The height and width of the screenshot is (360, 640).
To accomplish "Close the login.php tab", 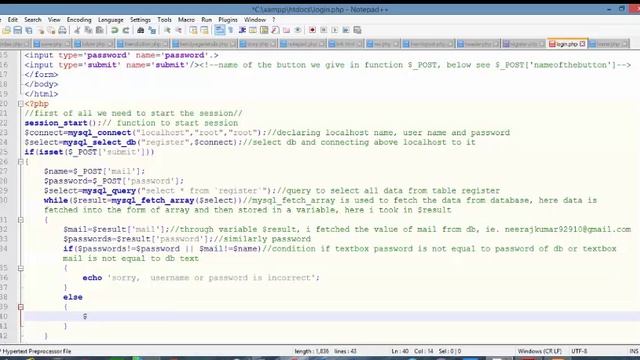I will tap(582, 44).
